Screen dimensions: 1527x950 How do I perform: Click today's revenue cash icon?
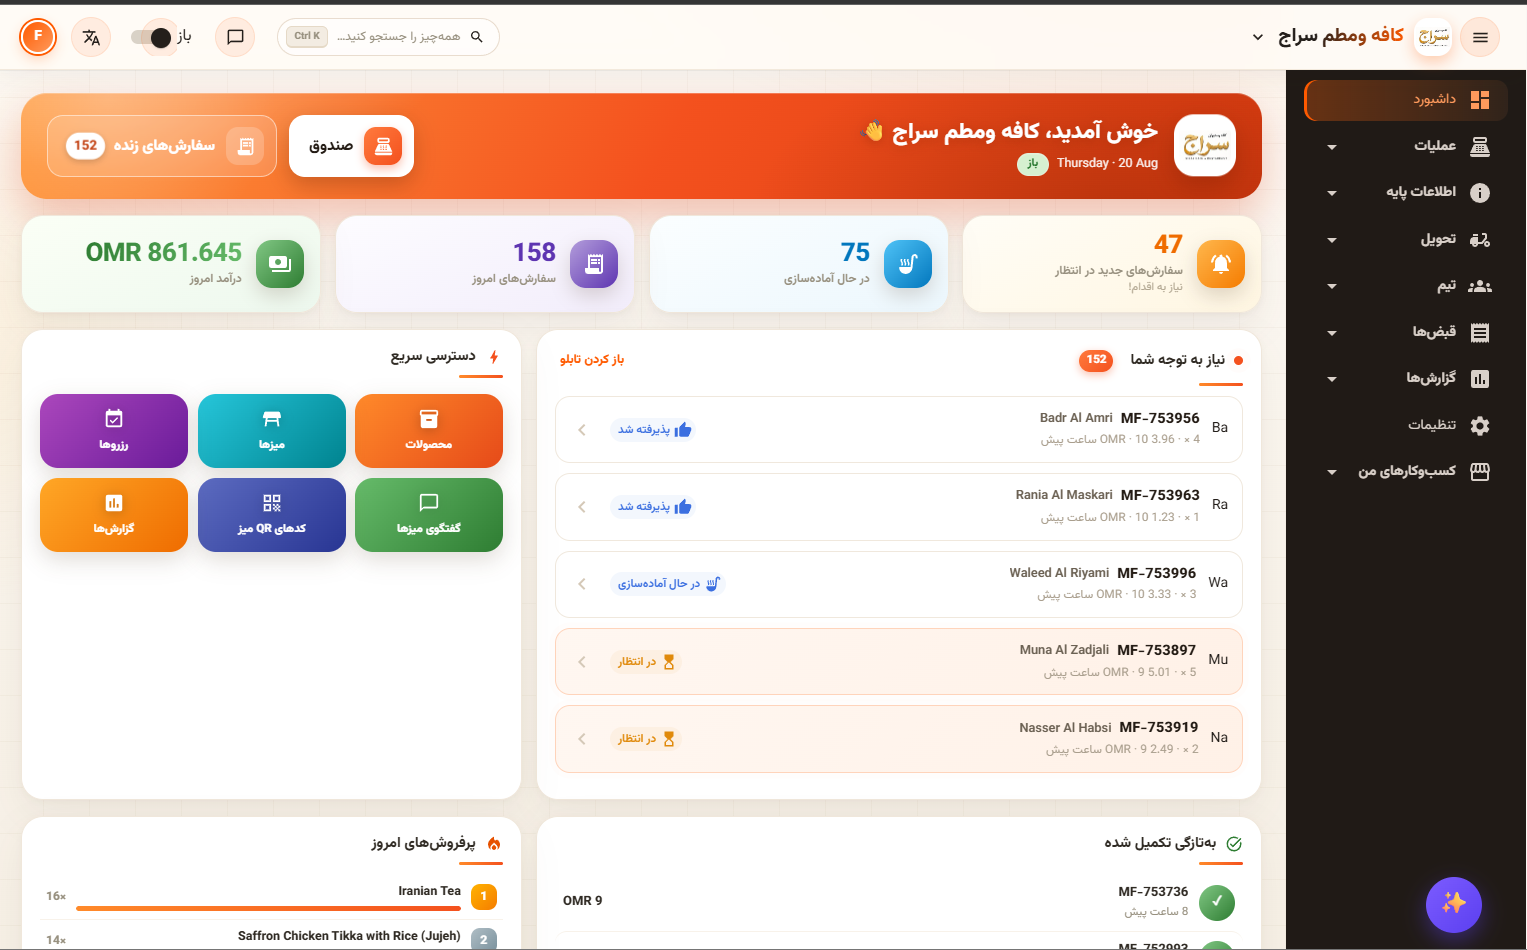[280, 264]
